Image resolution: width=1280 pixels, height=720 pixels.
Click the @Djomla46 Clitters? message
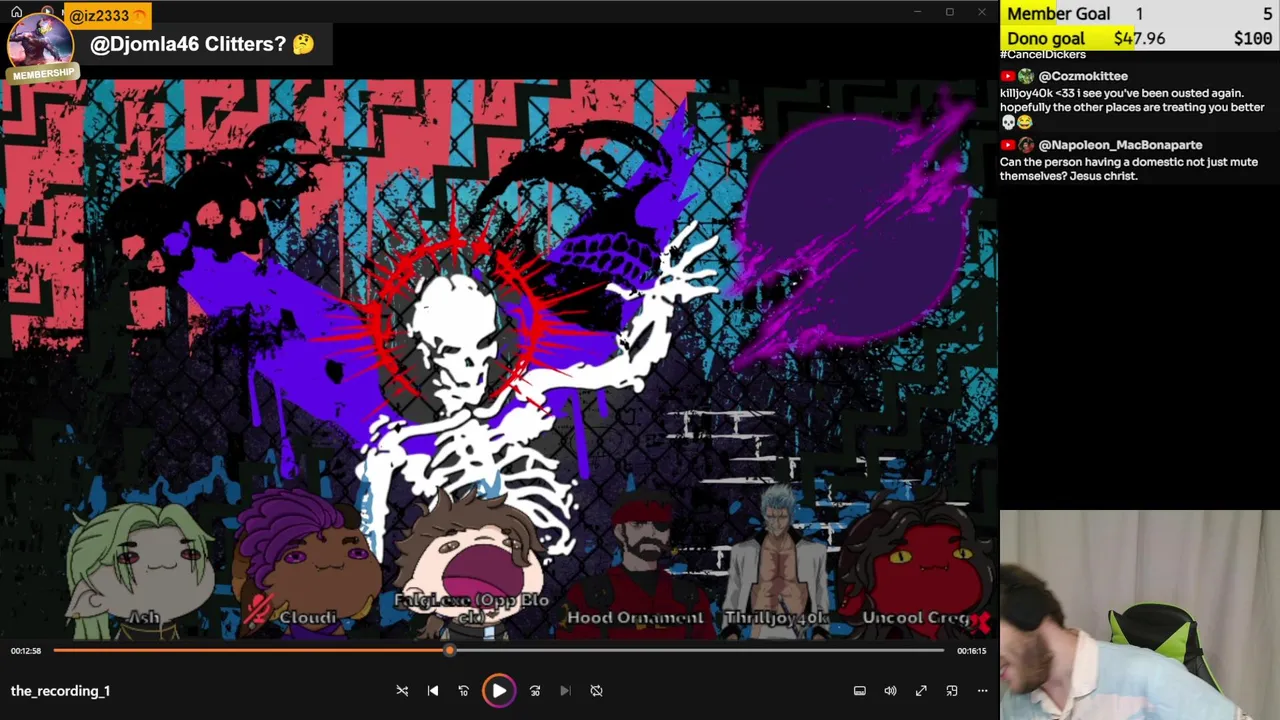pos(202,44)
